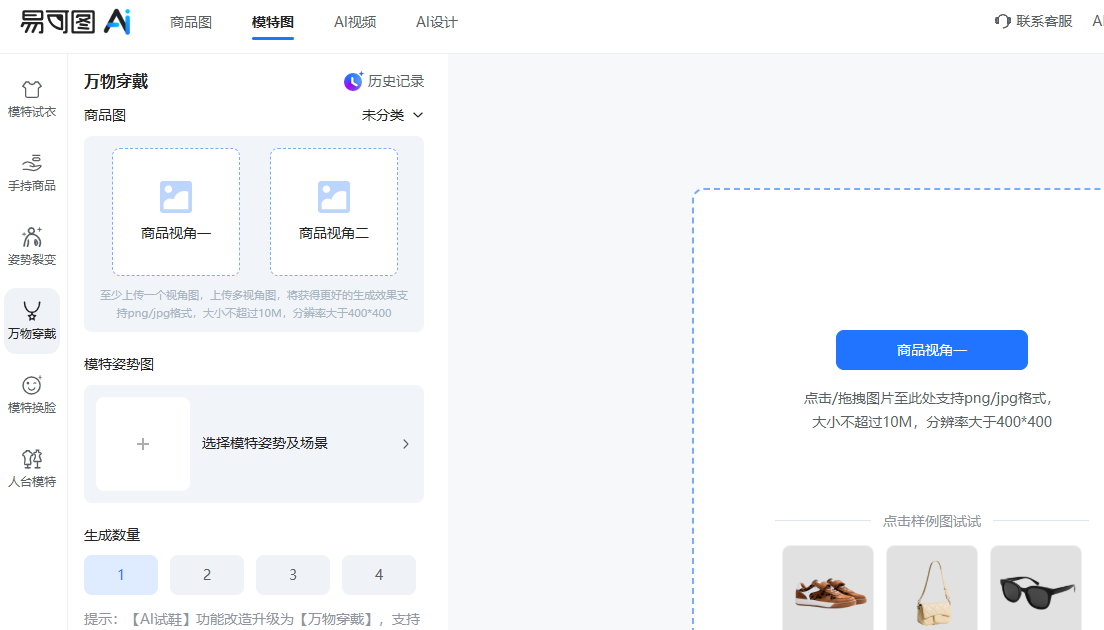Choose generation count 4
This screenshot has width=1104, height=630.
coord(379,575)
